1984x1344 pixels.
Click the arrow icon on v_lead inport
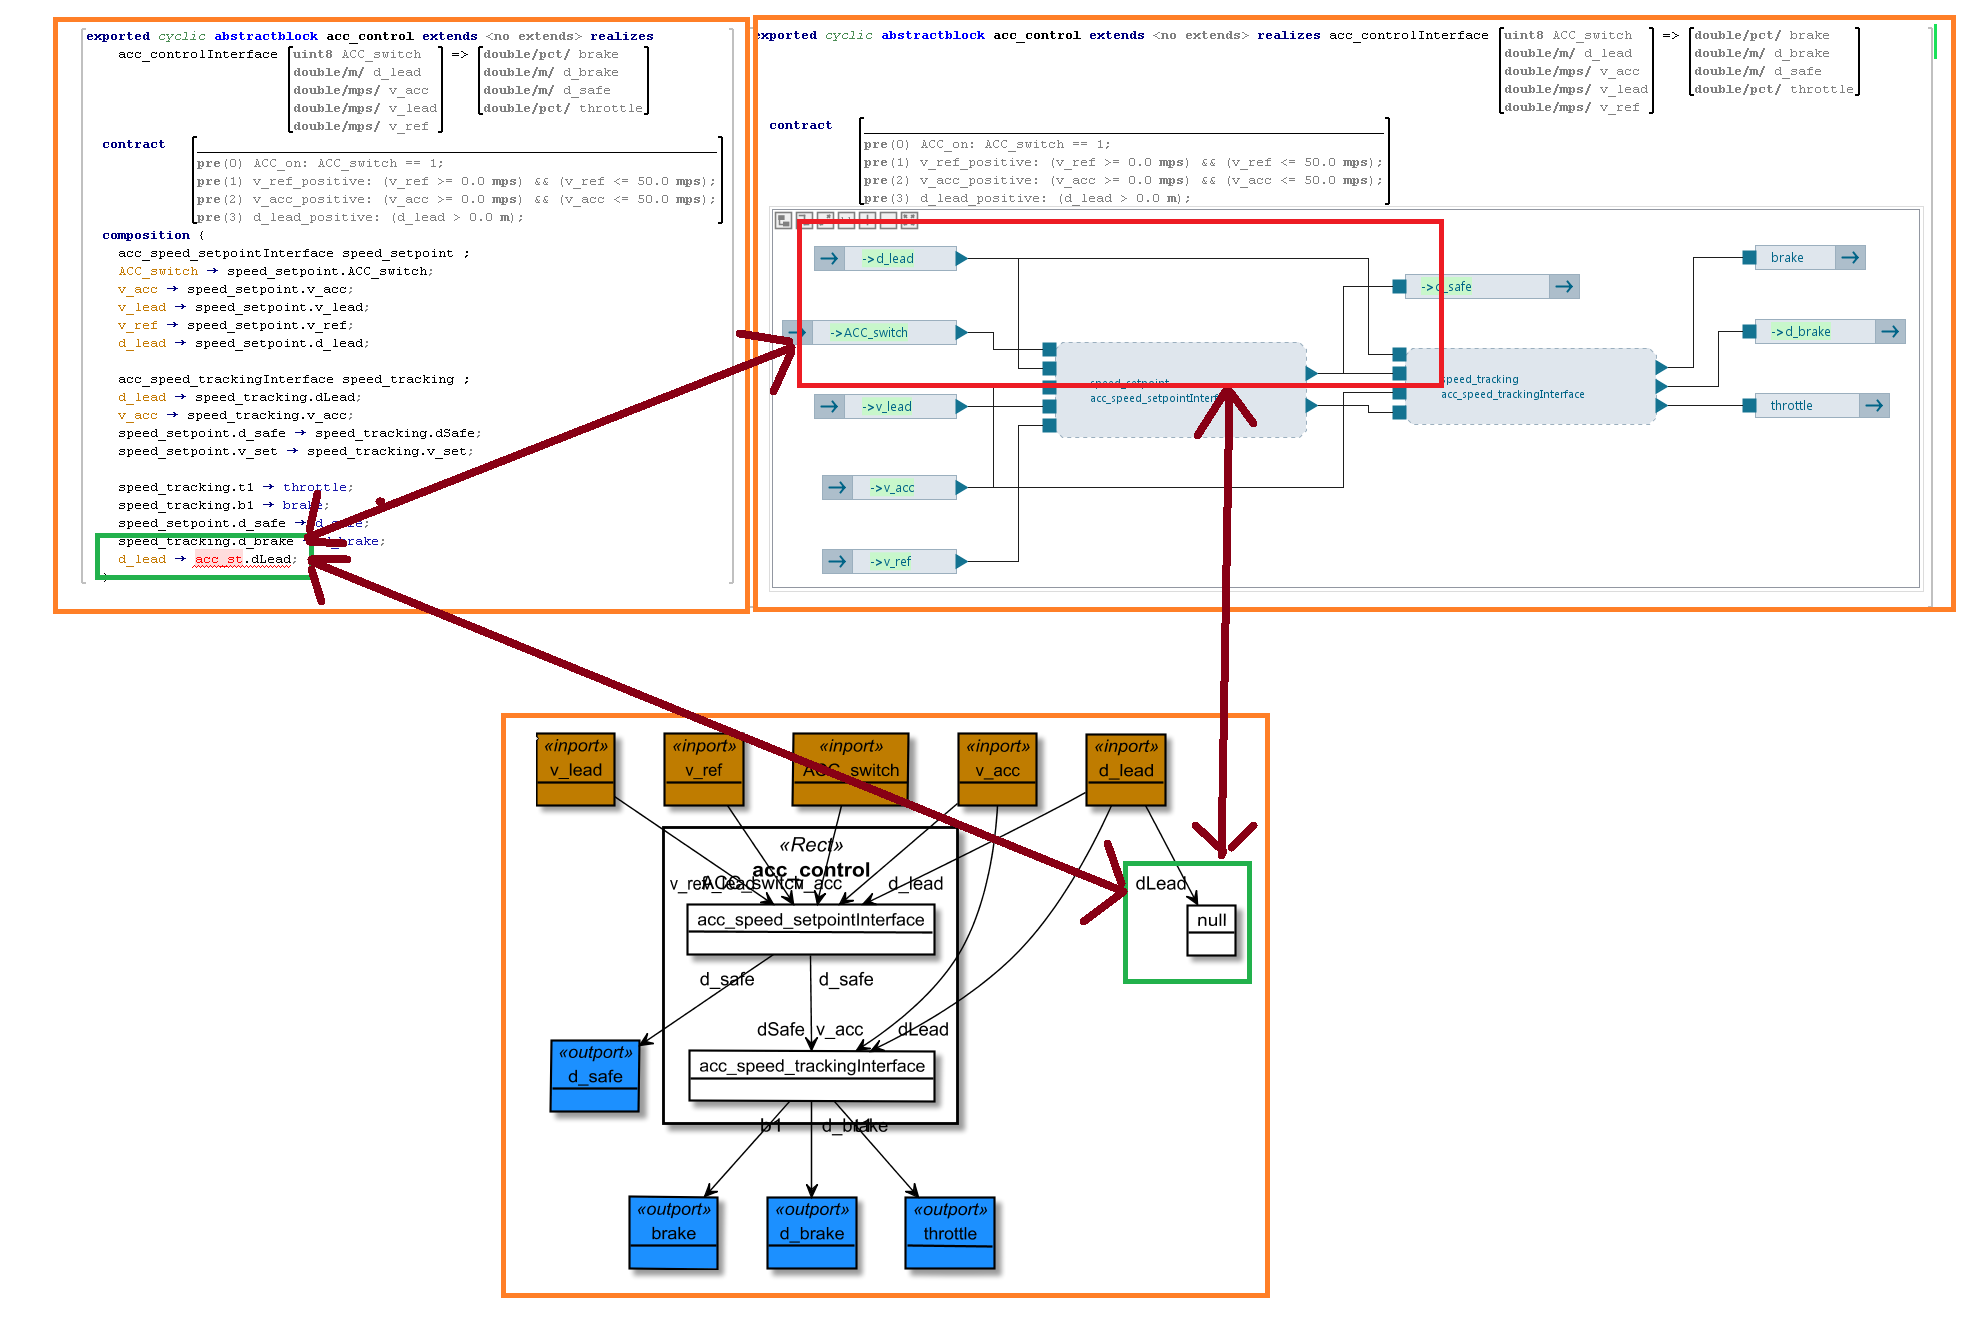click(x=829, y=406)
